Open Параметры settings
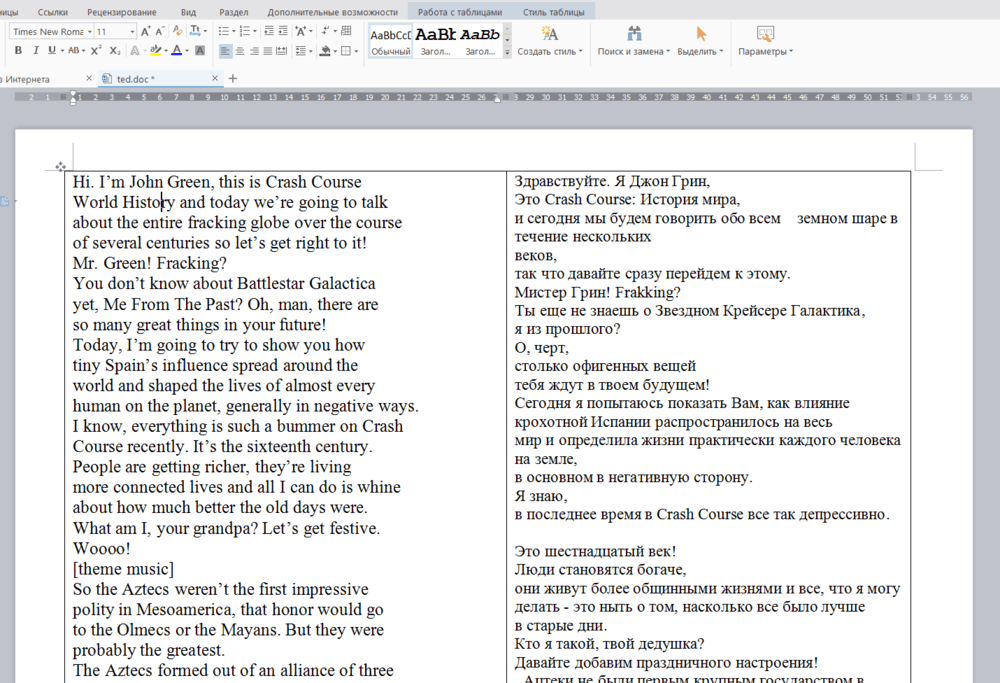This screenshot has width=1000, height=683. click(x=765, y=41)
